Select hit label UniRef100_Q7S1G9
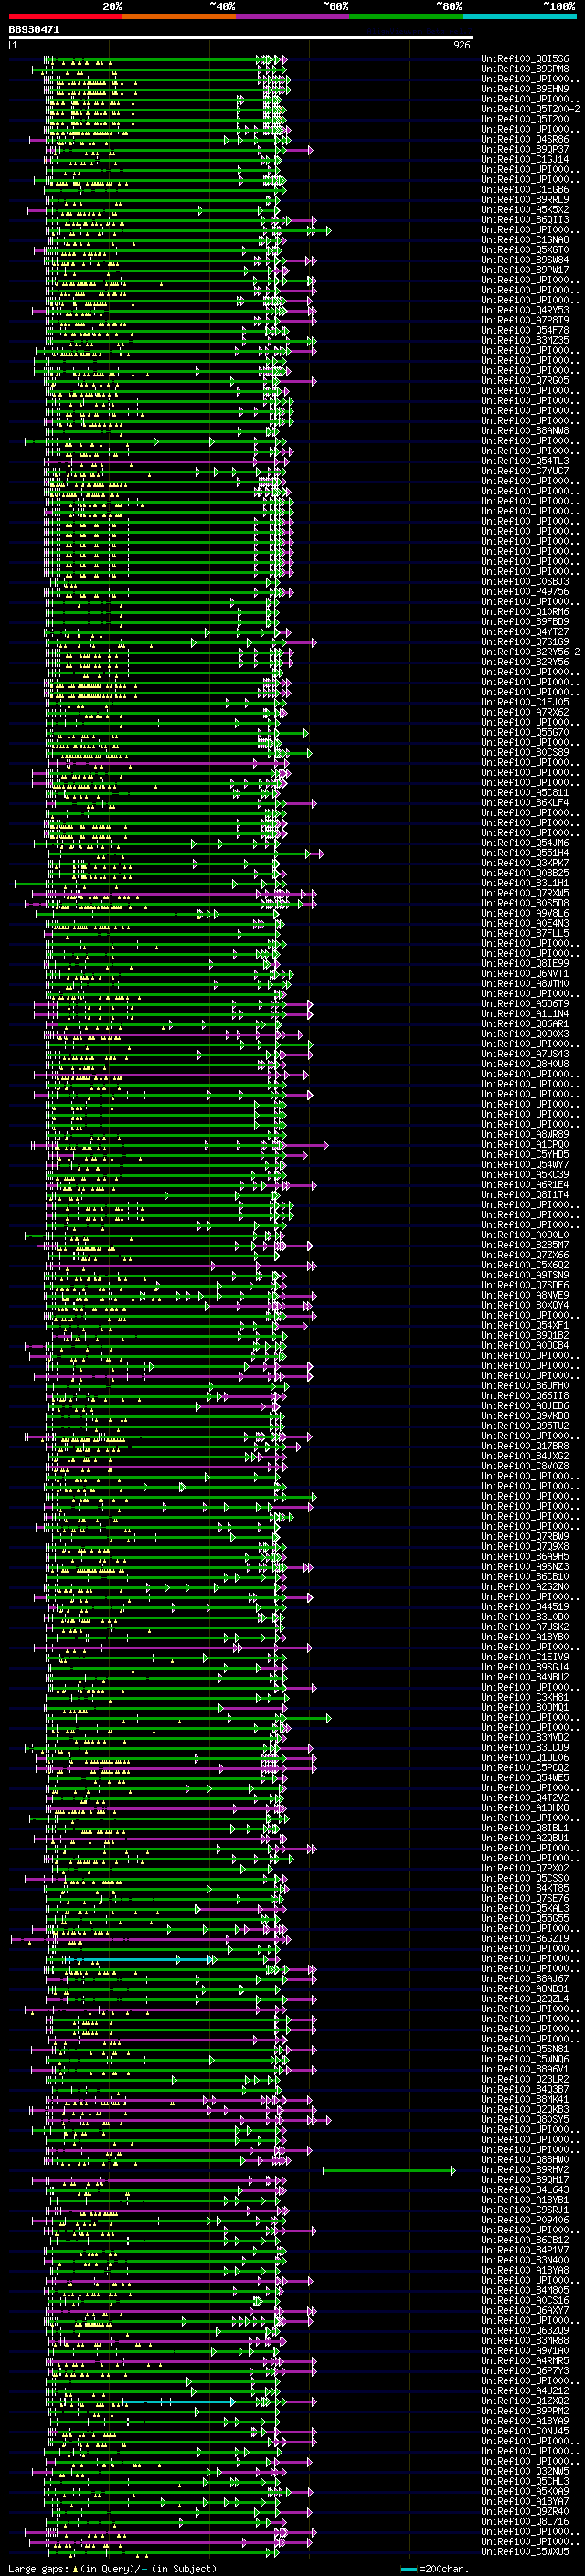Viewport: 585px width, 2576px height. click(x=525, y=642)
